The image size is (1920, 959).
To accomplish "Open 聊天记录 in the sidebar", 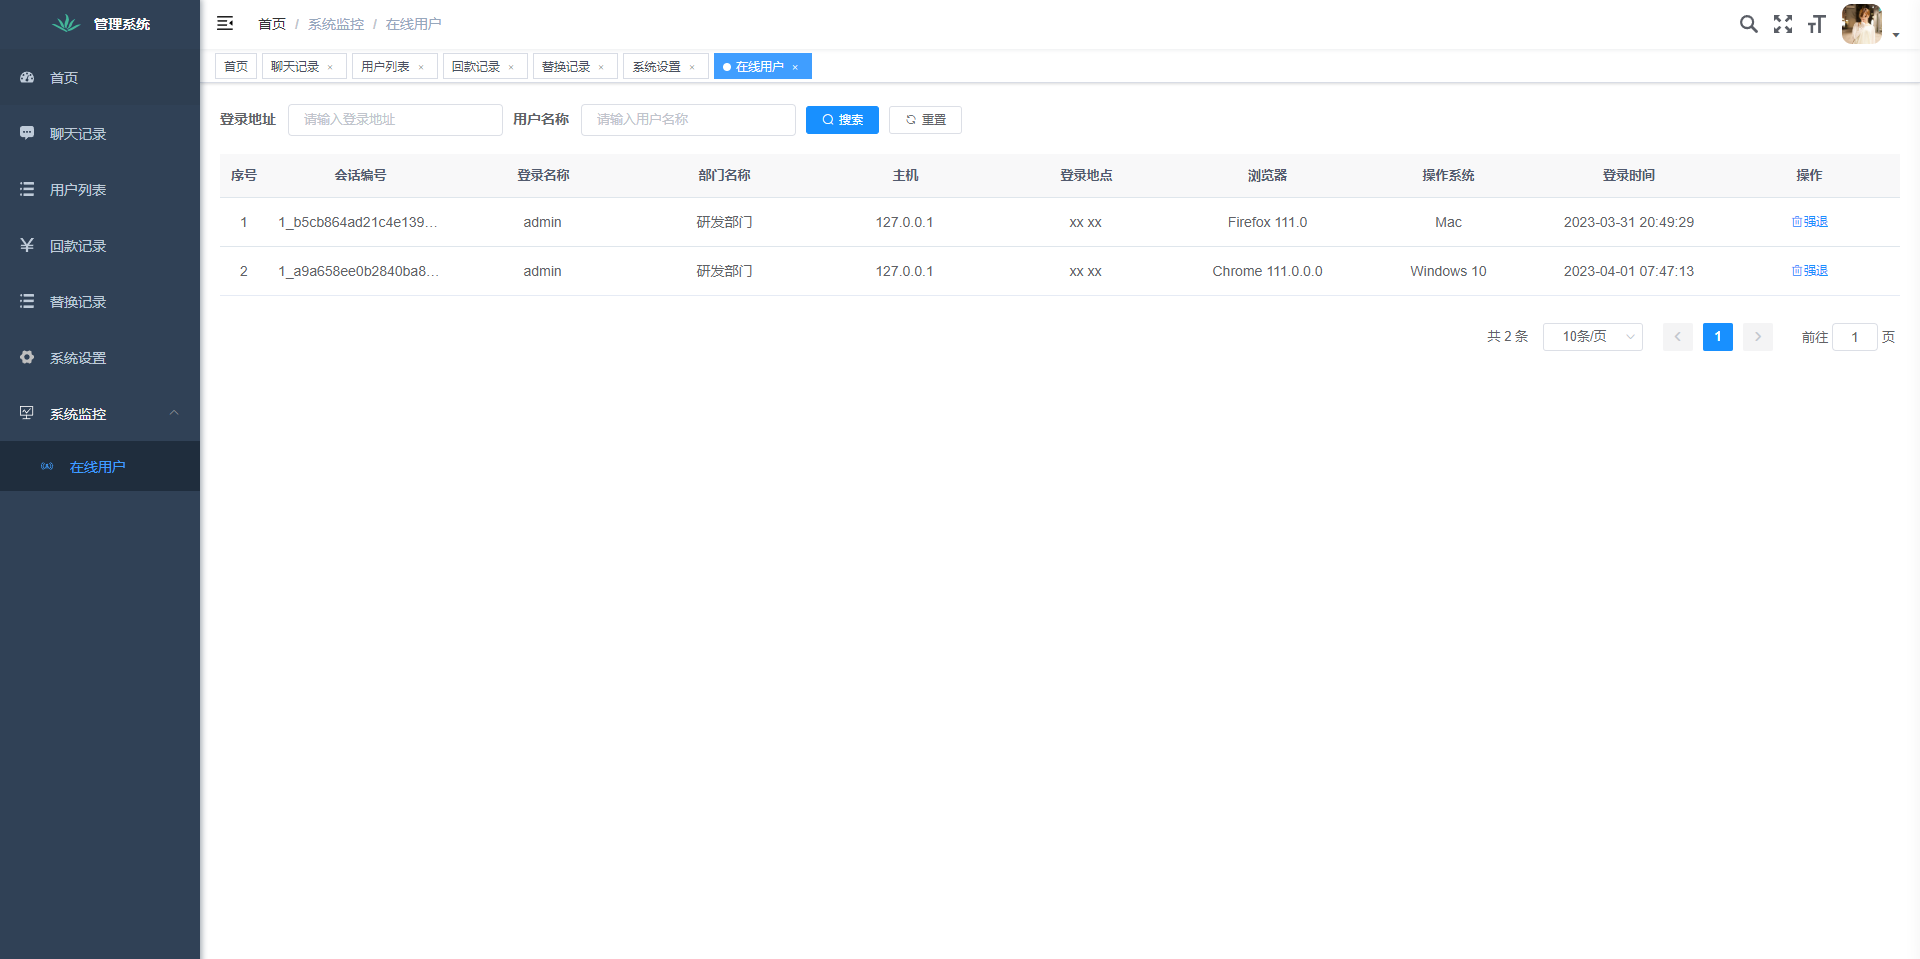I will [78, 134].
